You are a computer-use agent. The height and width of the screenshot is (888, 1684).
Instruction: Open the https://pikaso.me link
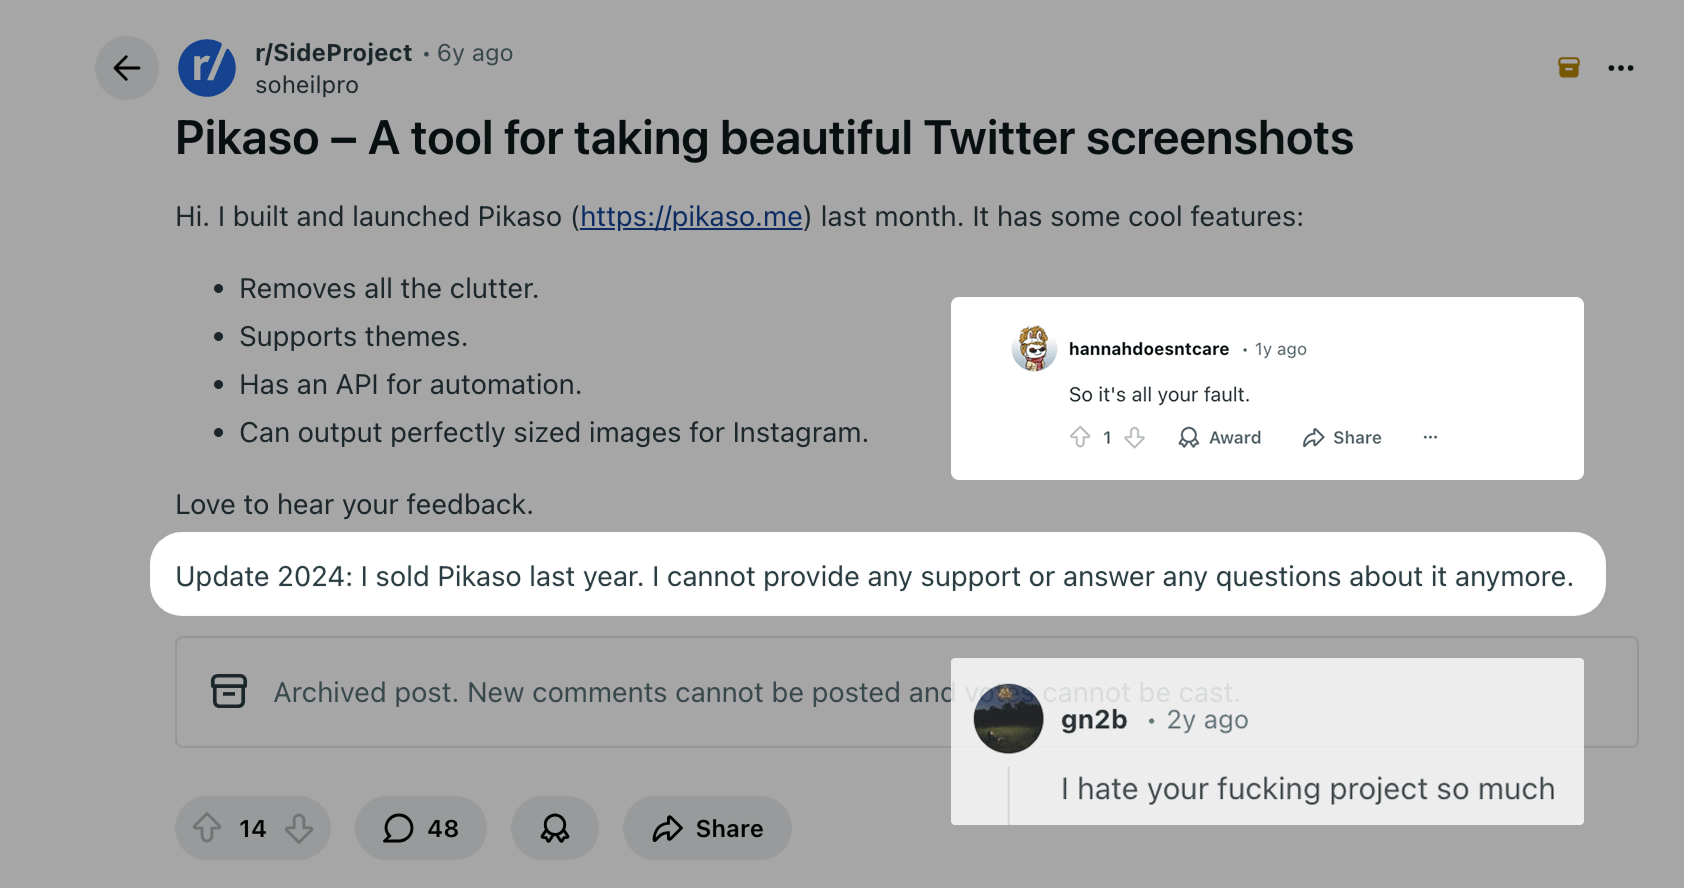click(x=691, y=217)
